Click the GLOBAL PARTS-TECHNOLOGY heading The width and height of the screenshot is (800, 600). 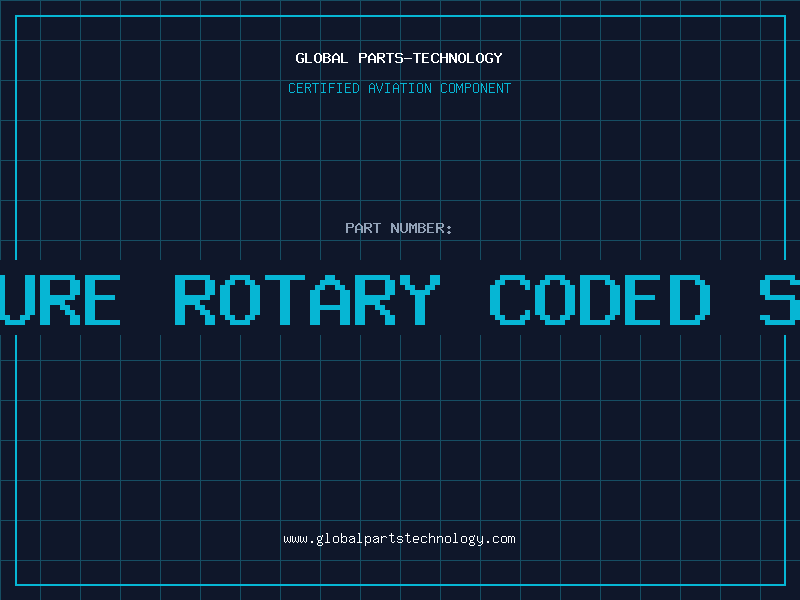tap(399, 58)
